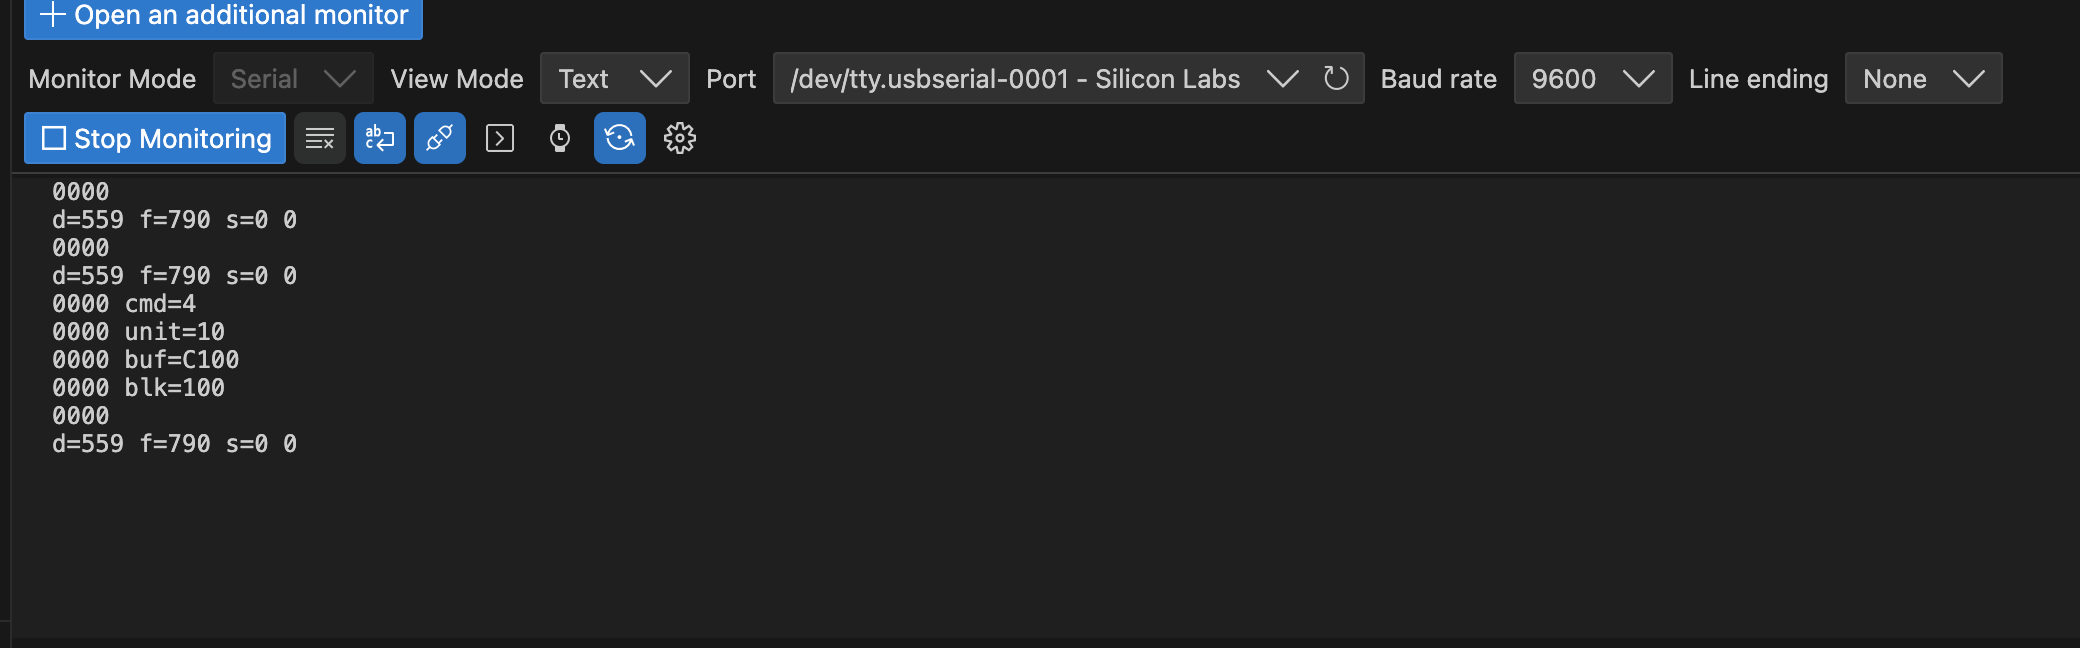The width and height of the screenshot is (2080, 648).
Task: Toggle the timestamp watch icon
Action: 560,138
